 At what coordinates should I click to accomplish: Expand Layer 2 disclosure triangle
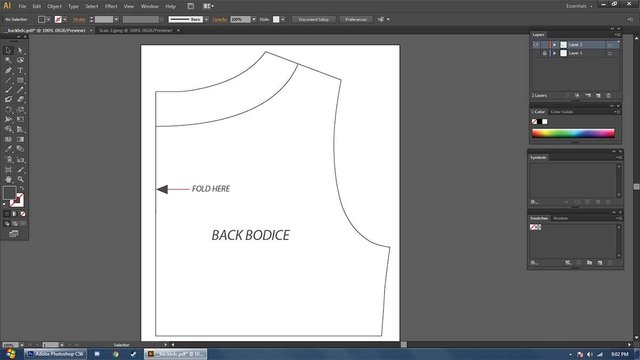pyautogui.click(x=554, y=44)
